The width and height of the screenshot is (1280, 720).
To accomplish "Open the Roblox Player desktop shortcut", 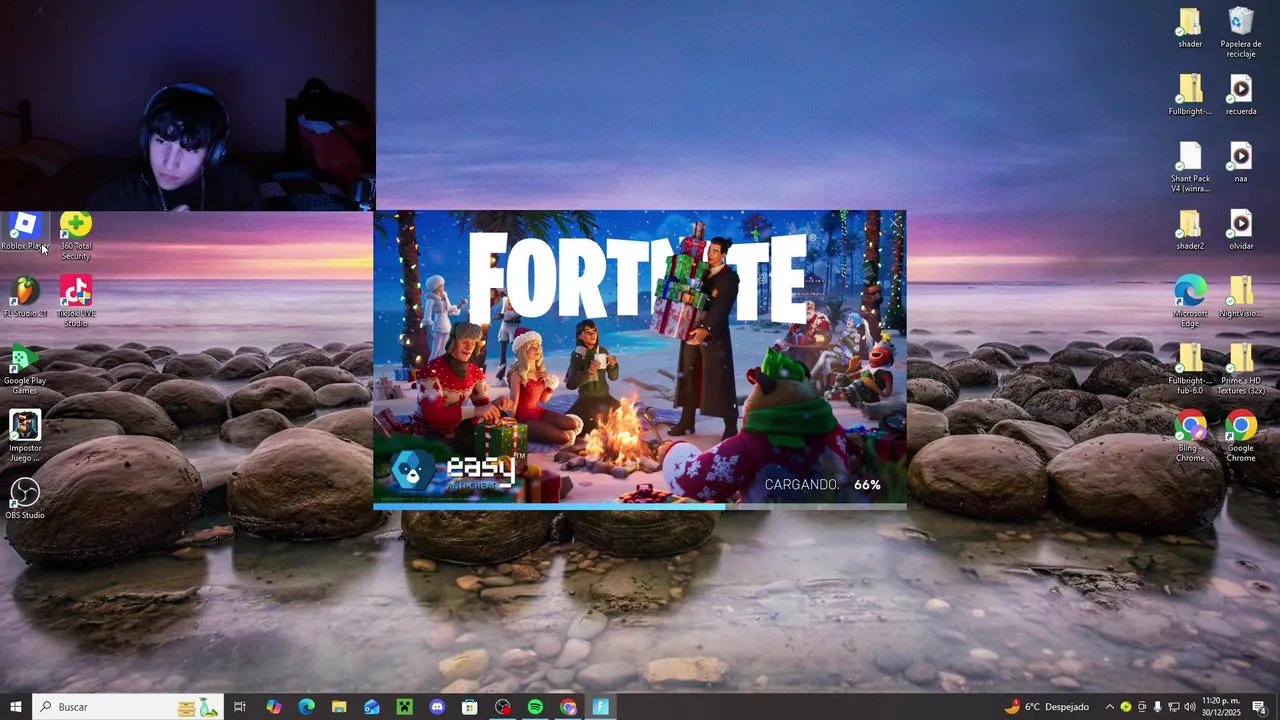I will tap(24, 231).
